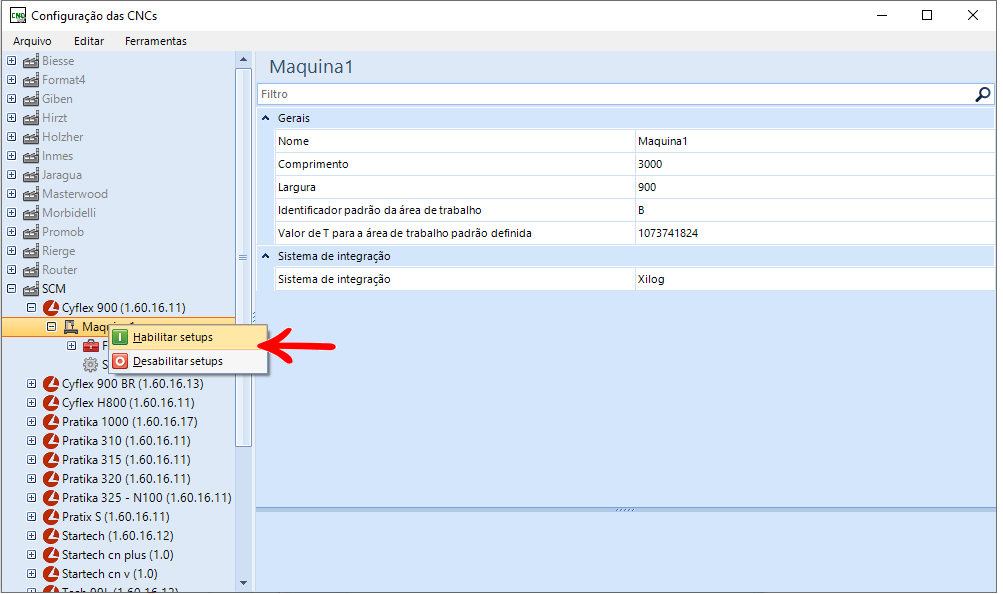Collapse the Maquina1 tree node

(x=52, y=327)
